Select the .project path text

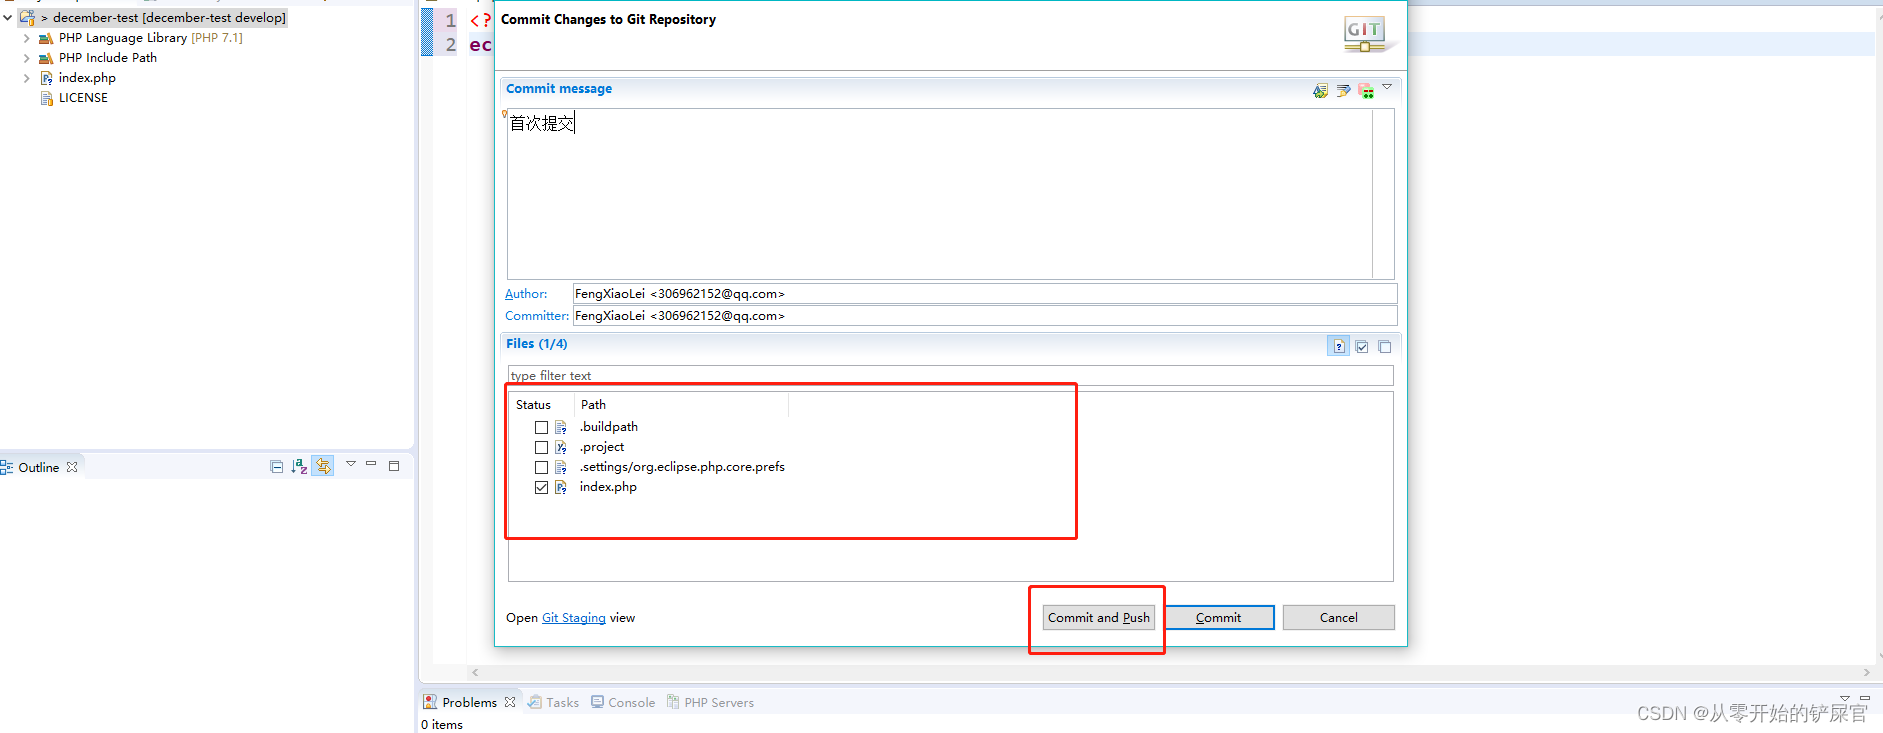[x=601, y=447]
